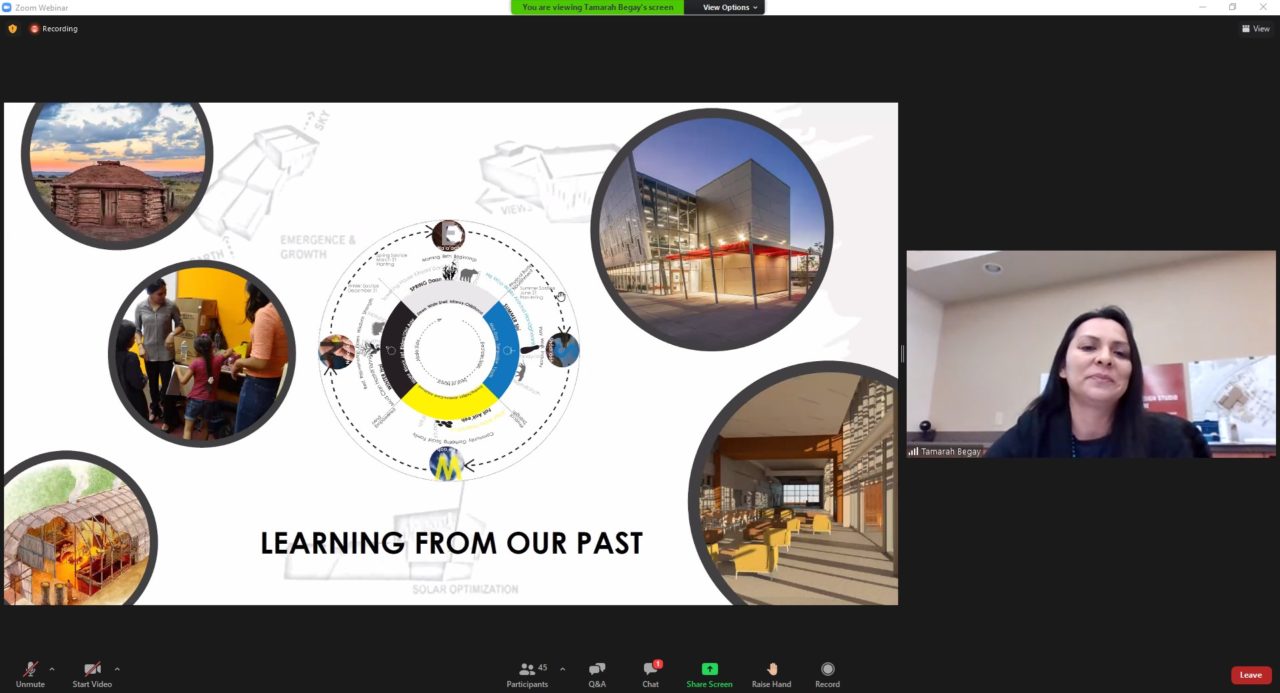
Task: Expand the Participants options chevron
Action: 562,669
